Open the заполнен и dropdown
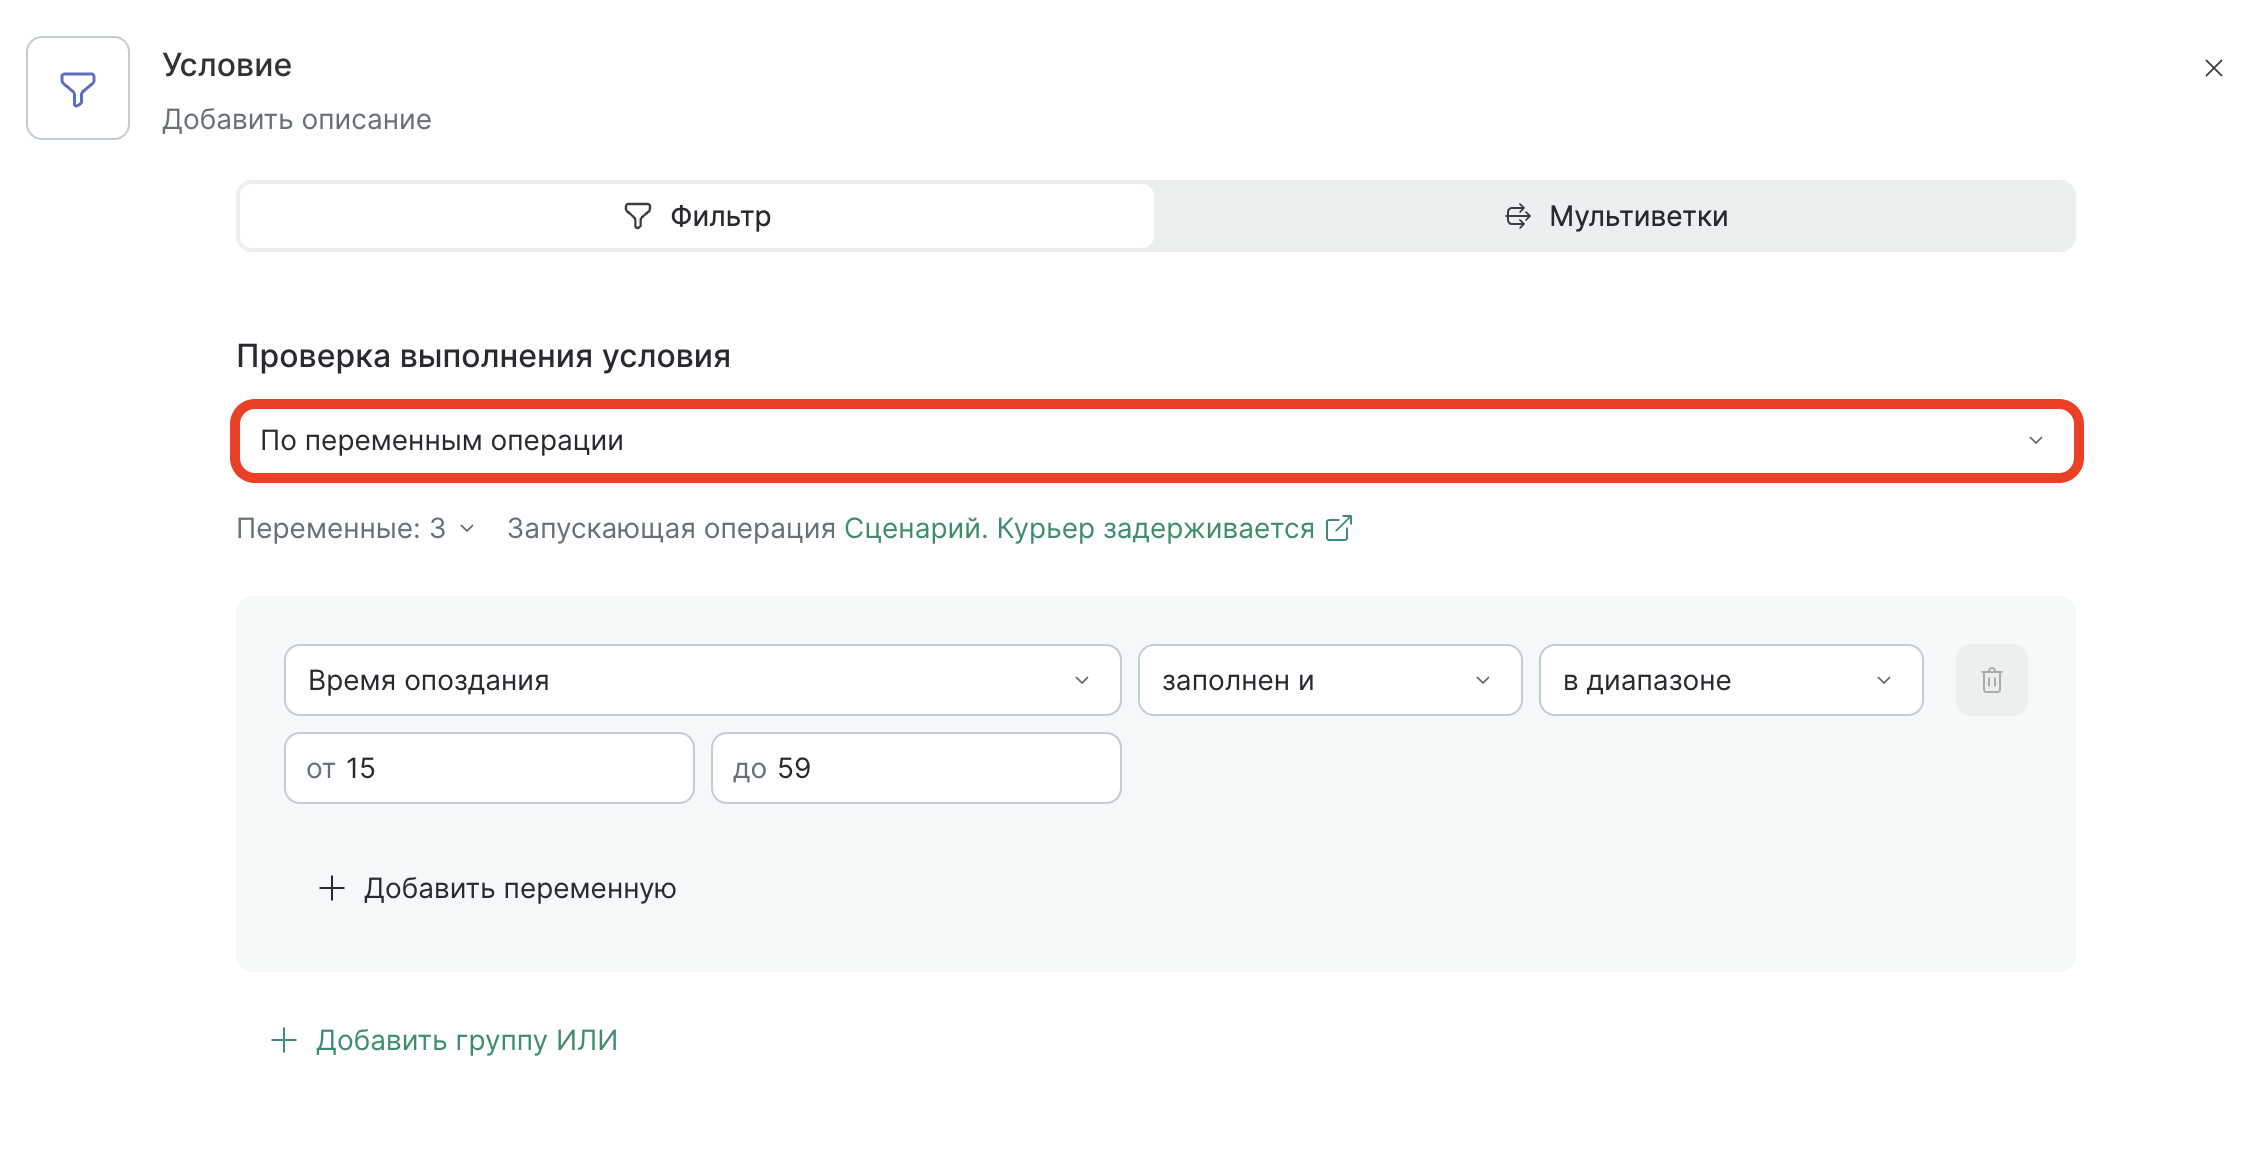This screenshot has width=2250, height=1174. pos(1330,680)
